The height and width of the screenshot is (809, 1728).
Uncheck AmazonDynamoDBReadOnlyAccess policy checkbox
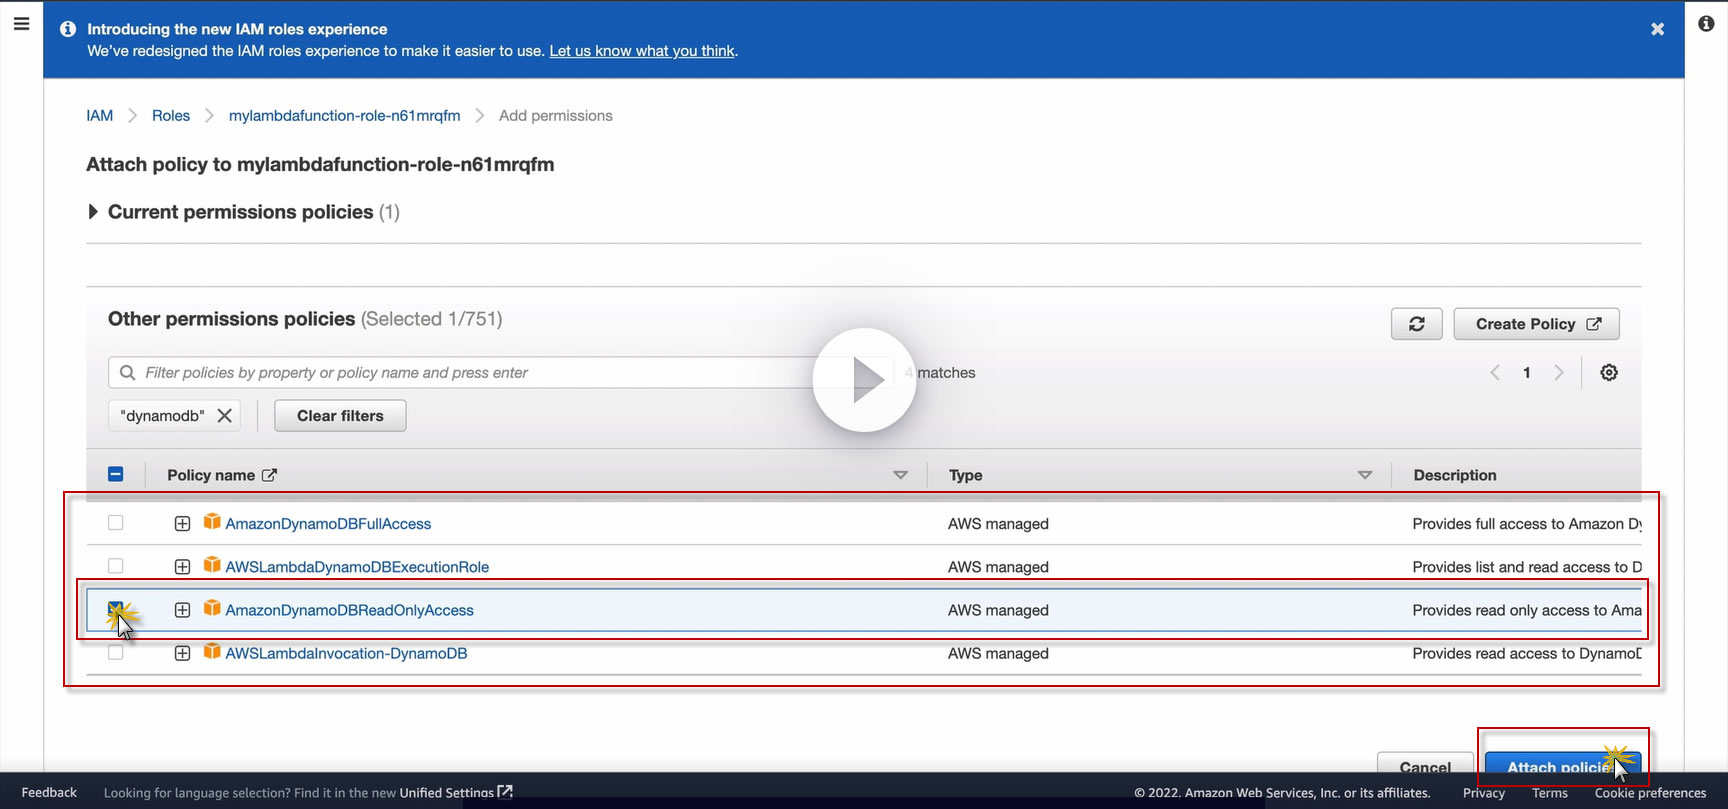coord(116,609)
